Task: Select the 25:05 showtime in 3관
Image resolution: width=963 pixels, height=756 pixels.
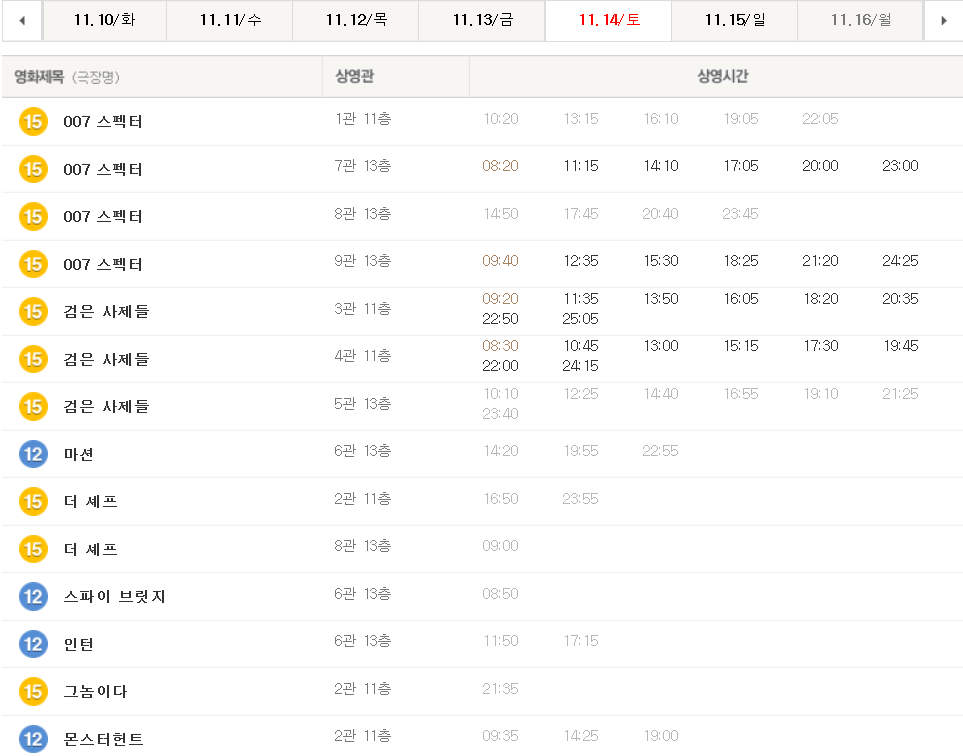Action: tap(580, 319)
